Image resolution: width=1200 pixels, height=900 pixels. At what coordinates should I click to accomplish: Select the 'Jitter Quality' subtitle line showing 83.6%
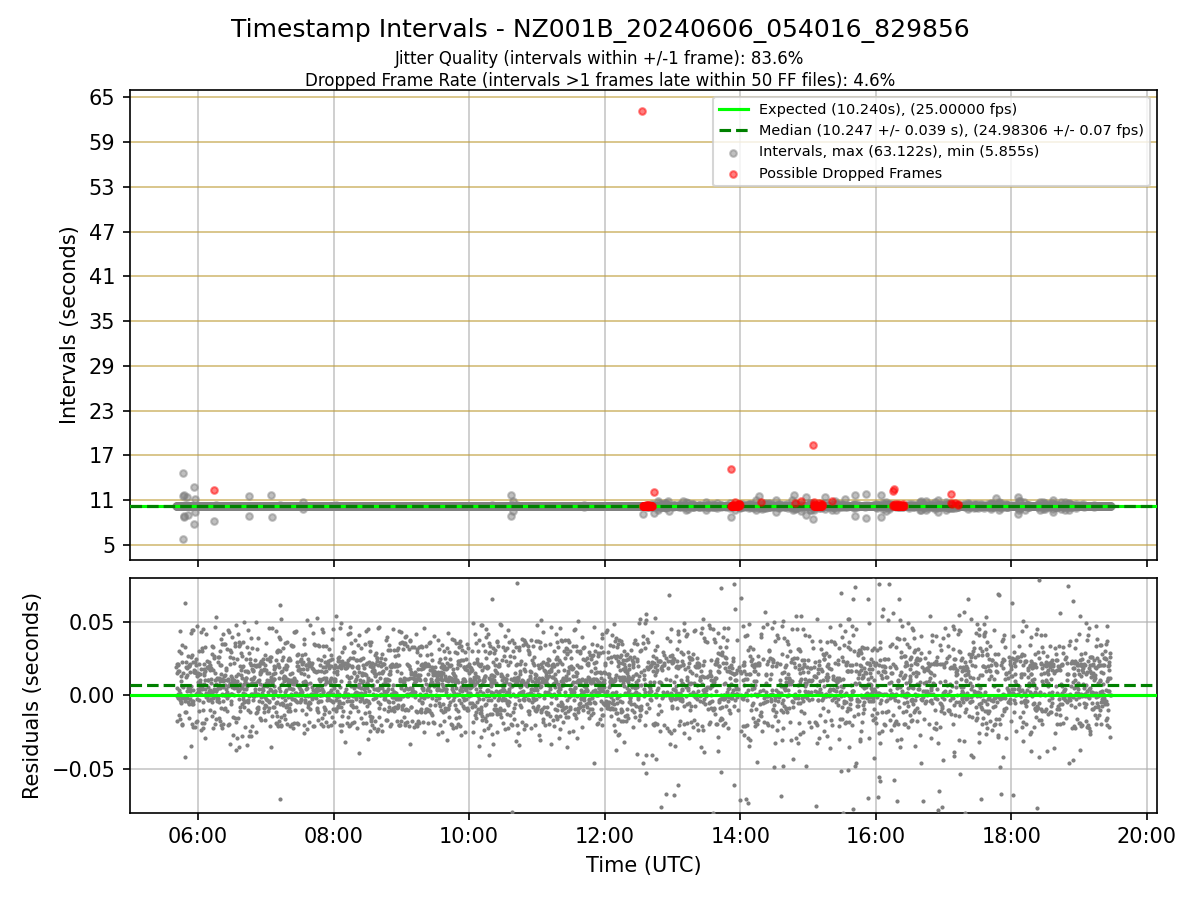point(599,59)
